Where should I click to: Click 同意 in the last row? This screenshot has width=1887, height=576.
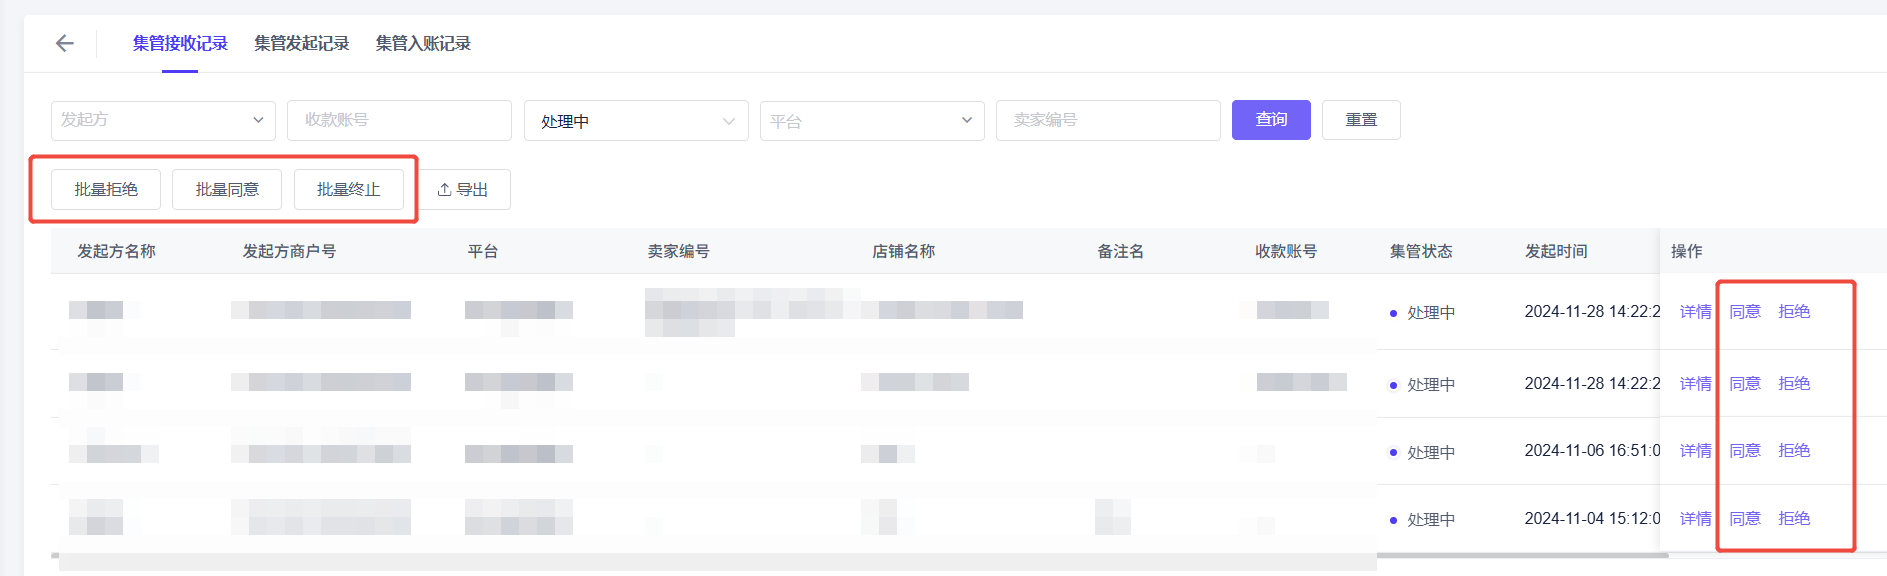(x=1745, y=519)
